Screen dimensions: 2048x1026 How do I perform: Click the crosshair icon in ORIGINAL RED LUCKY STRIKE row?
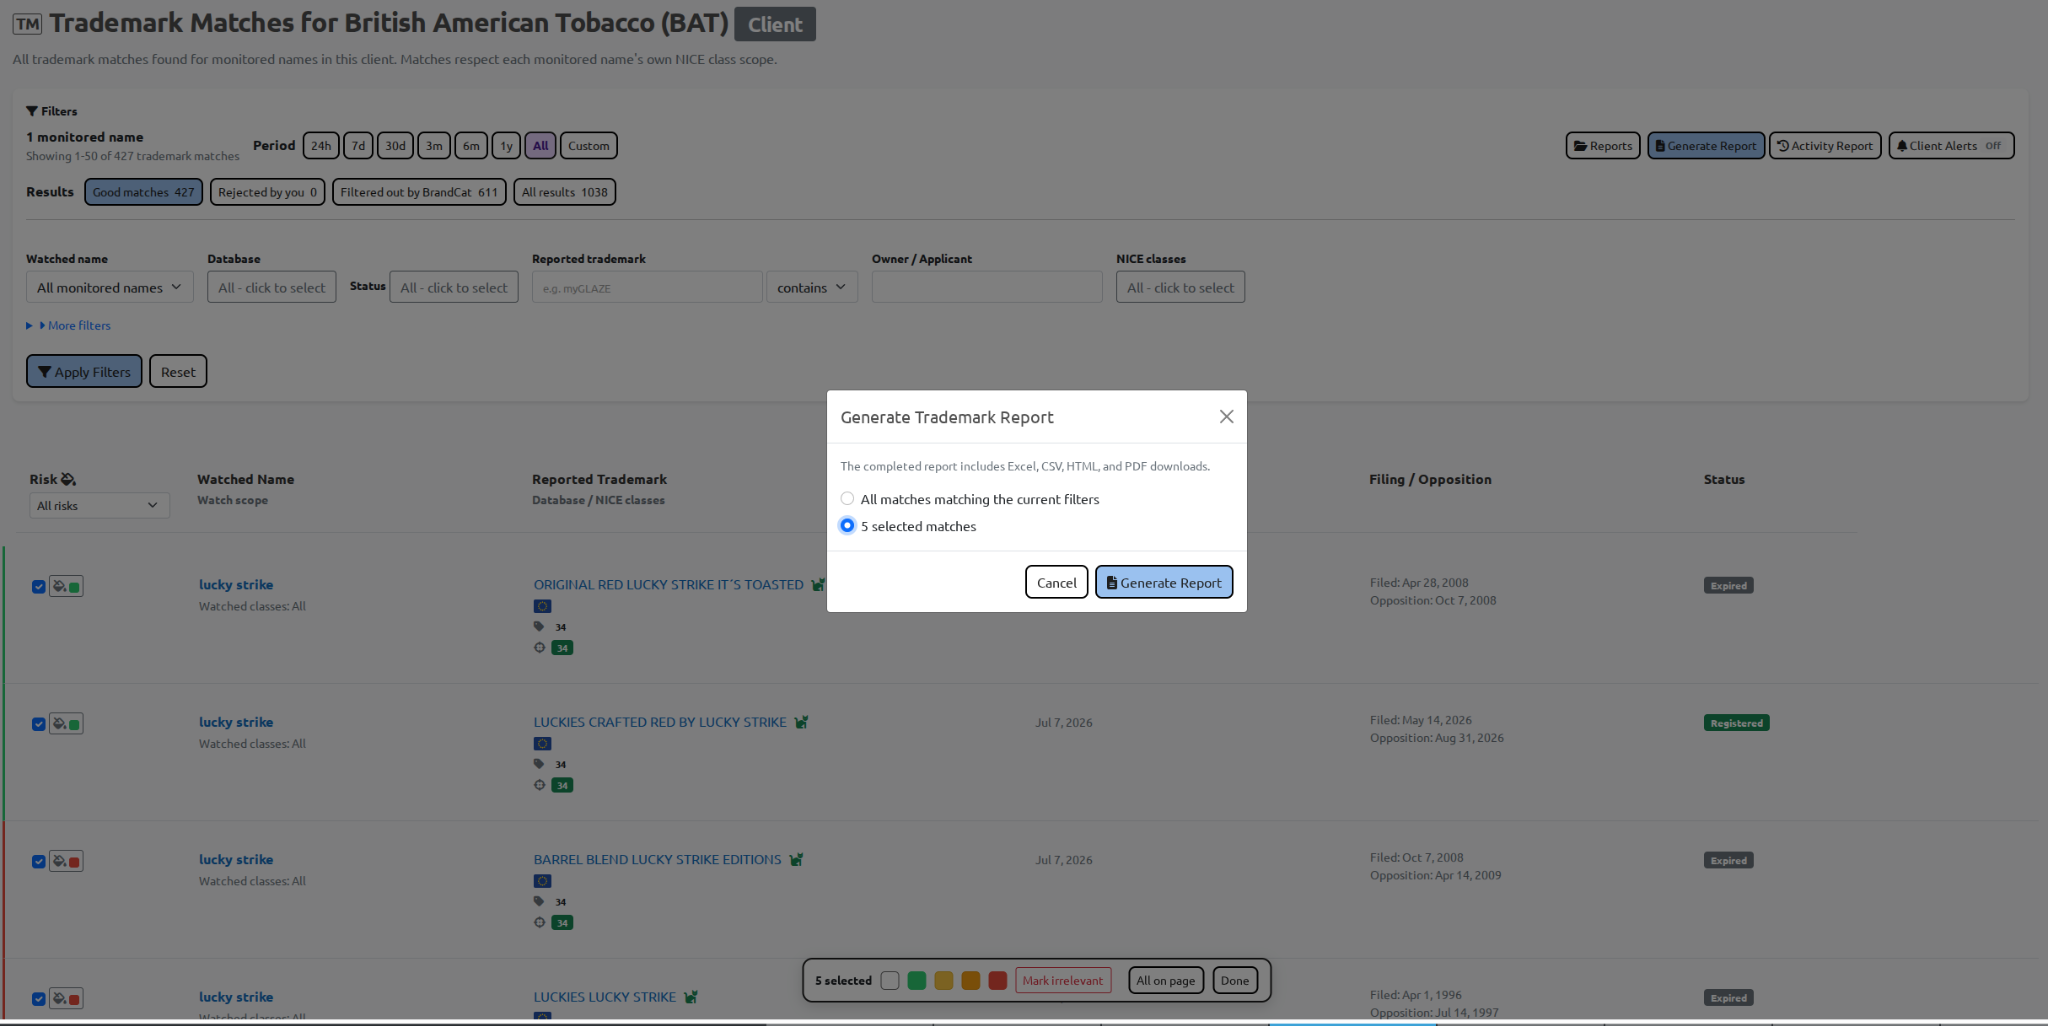tap(539, 648)
